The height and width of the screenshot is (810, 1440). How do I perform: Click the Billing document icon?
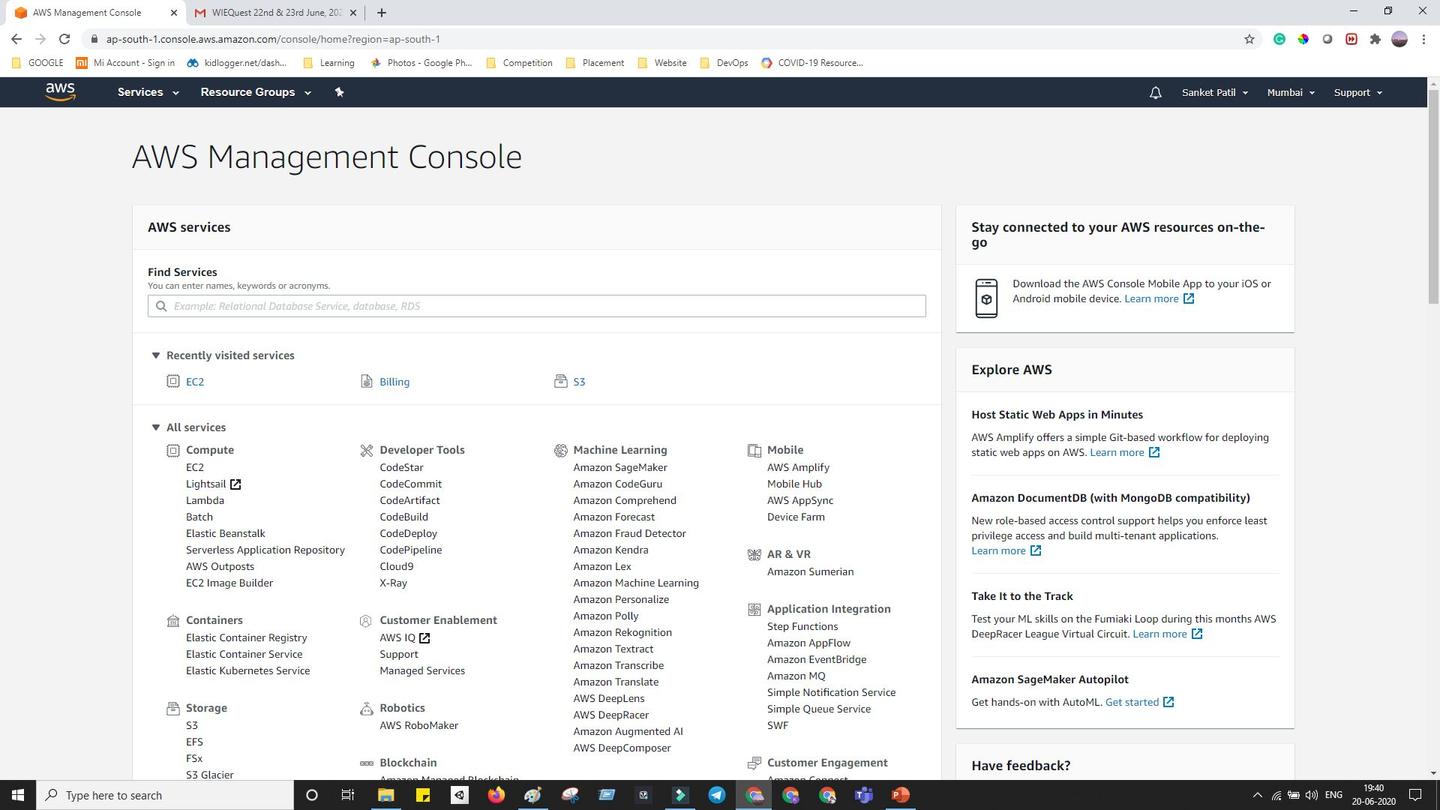367,381
